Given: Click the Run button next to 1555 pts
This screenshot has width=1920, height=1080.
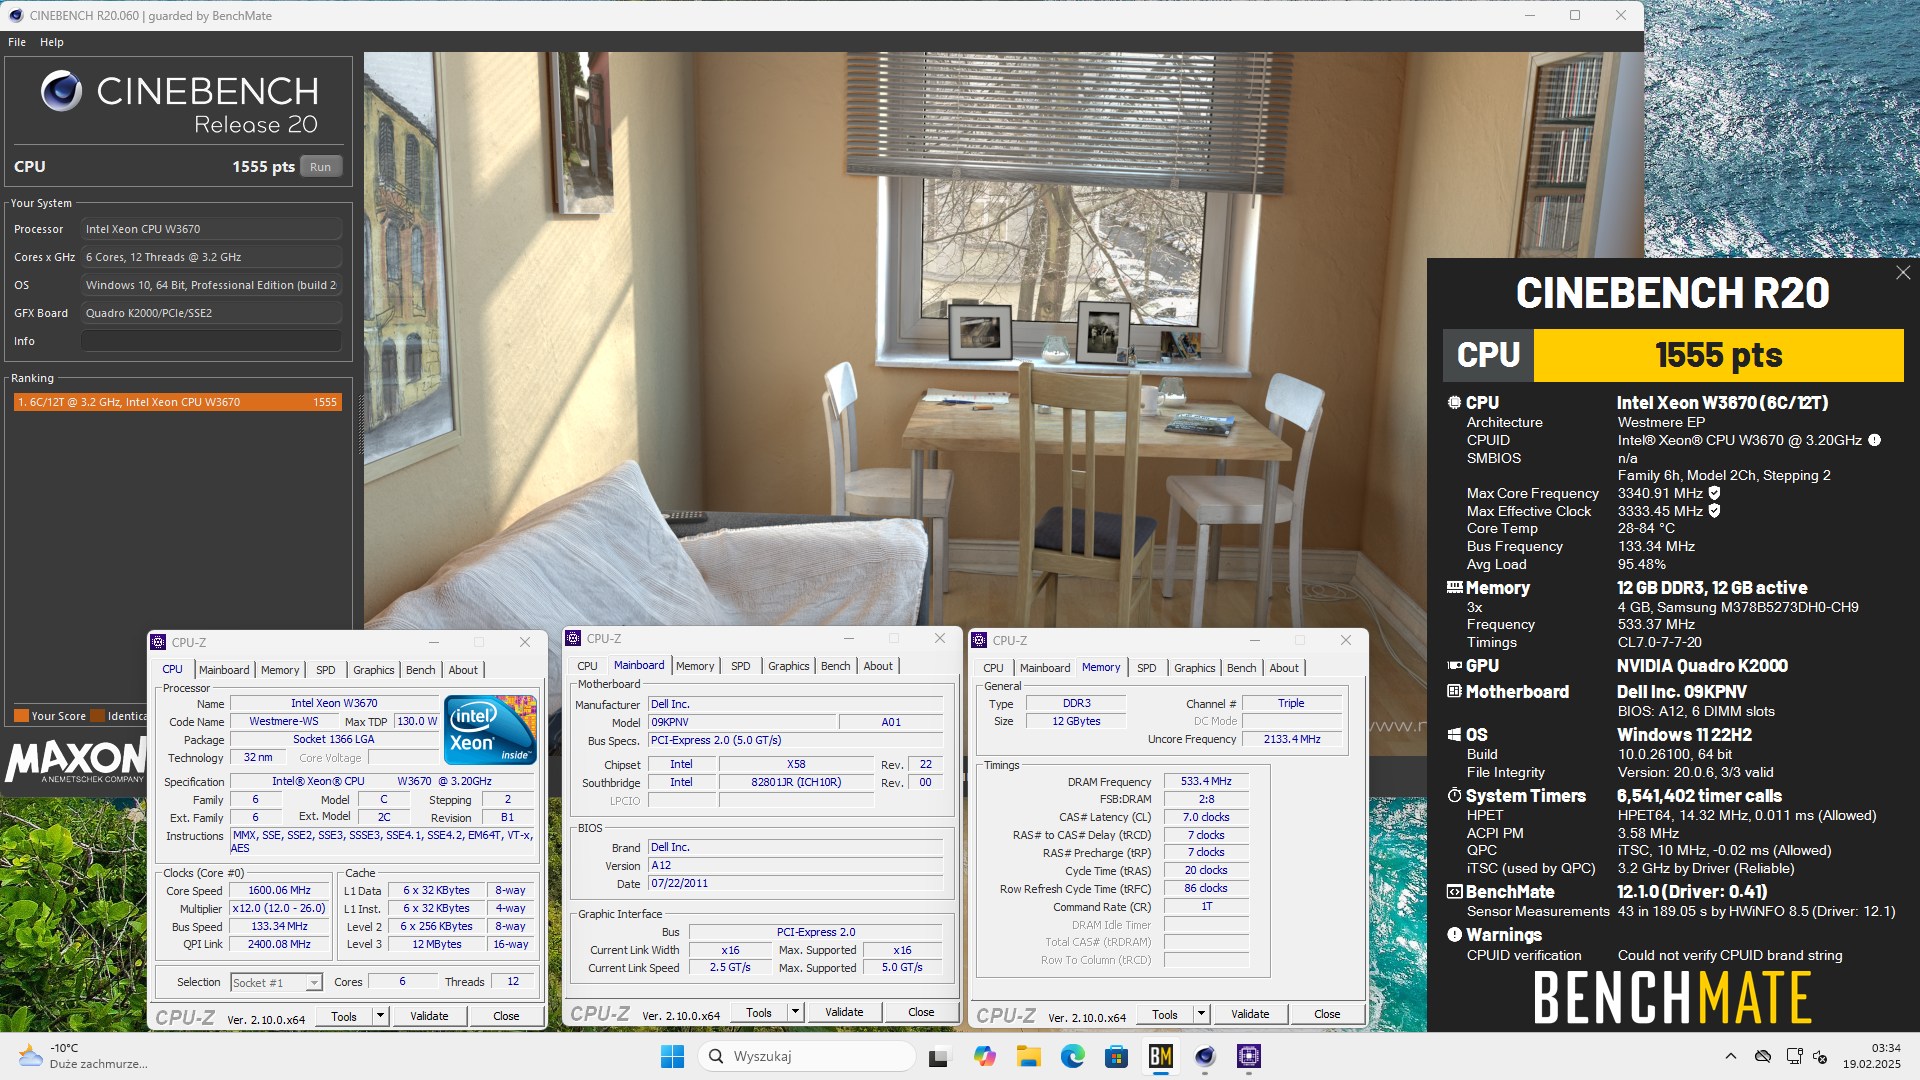Looking at the screenshot, I should [320, 167].
